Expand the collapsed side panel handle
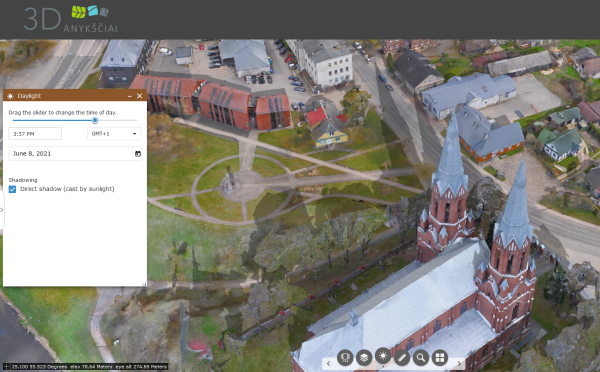Screen dimensions: 600x372 click(2, 209)
